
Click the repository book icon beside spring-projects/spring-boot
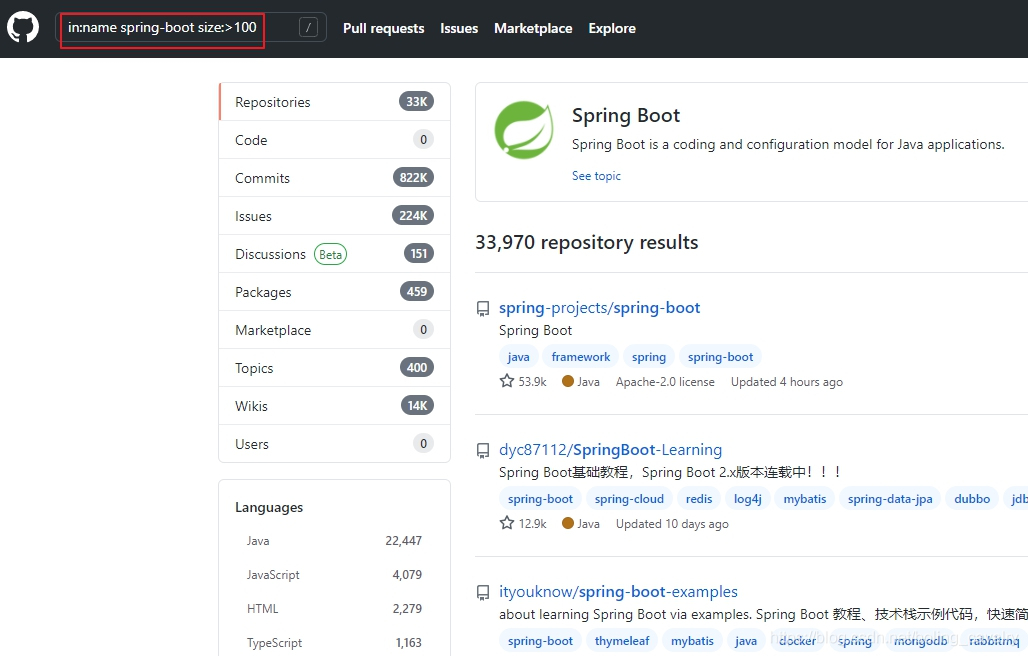pyautogui.click(x=483, y=308)
